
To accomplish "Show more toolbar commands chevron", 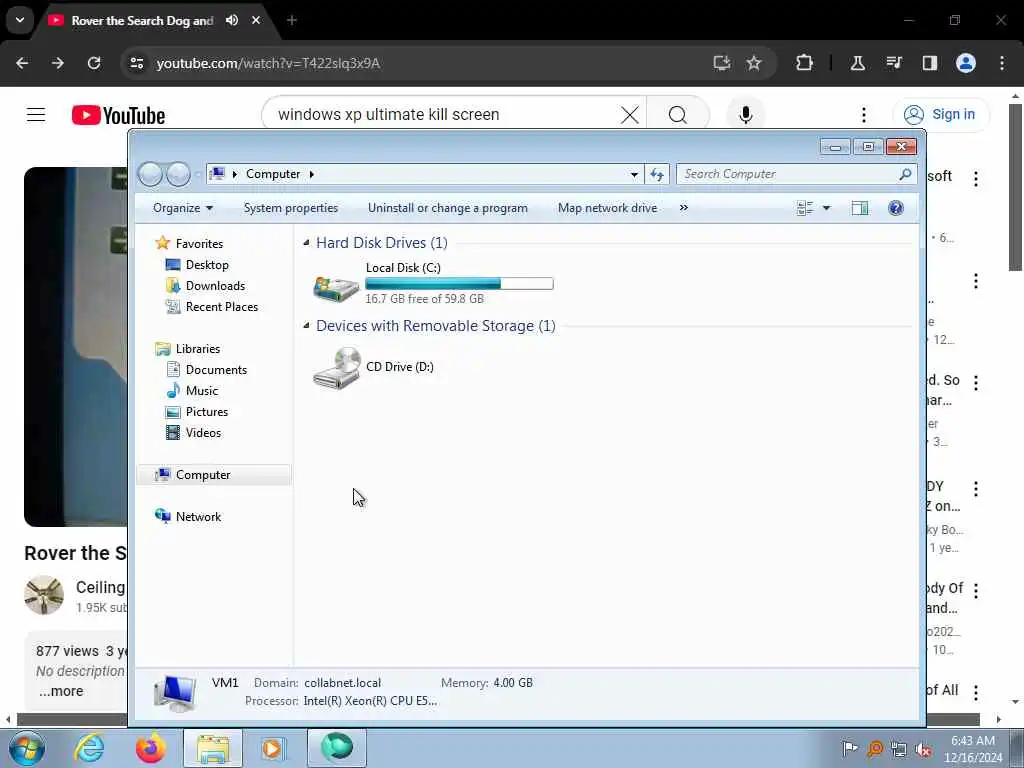I will coord(684,208).
